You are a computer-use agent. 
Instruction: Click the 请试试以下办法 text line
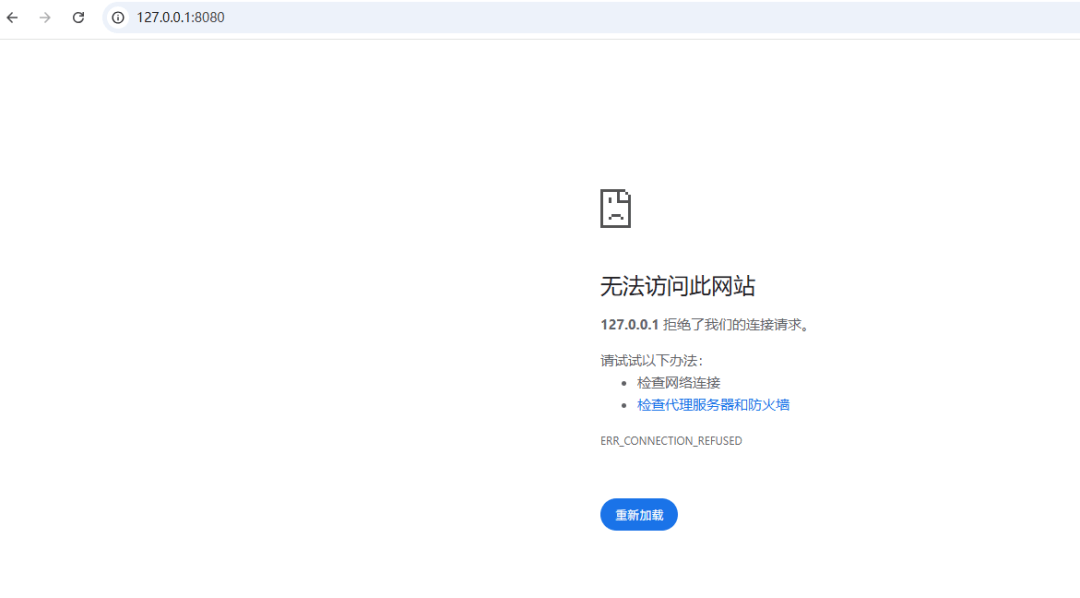pos(652,360)
